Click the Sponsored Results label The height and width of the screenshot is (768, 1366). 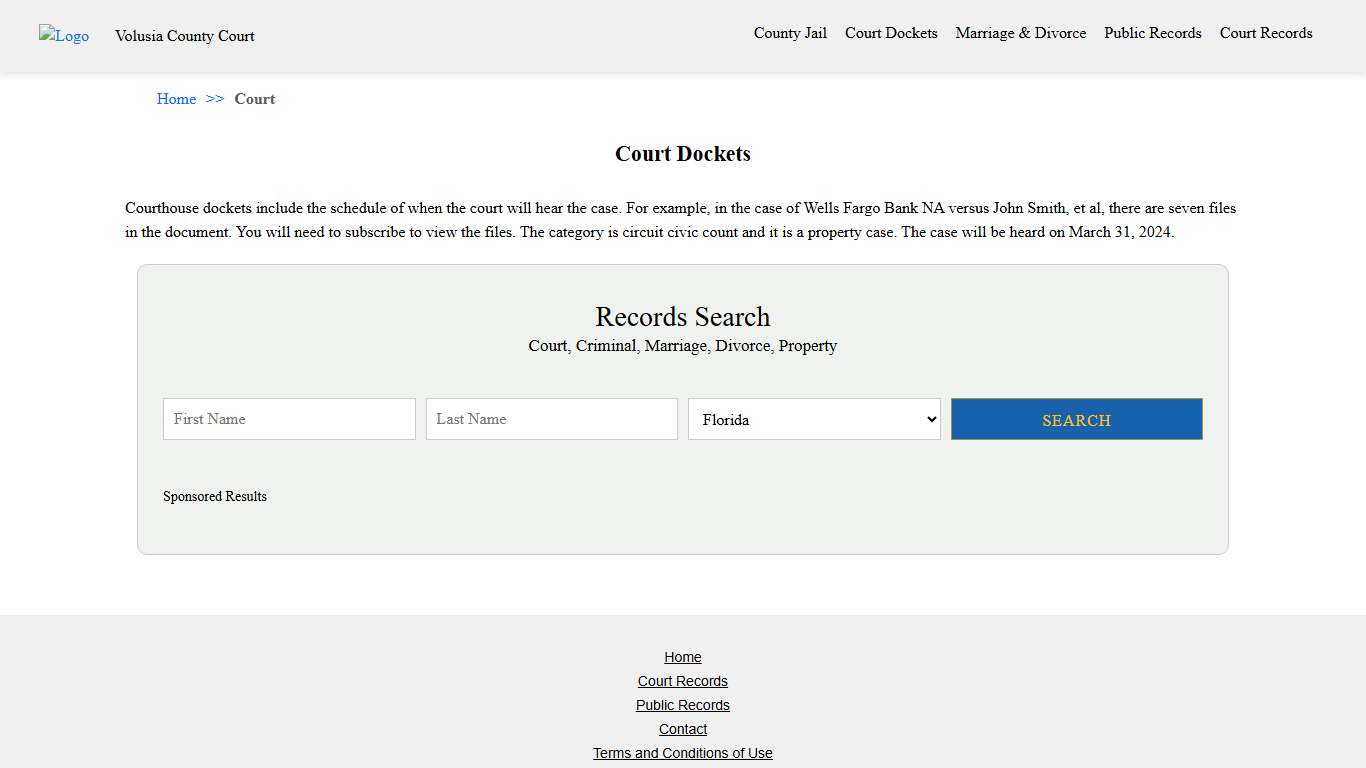(x=215, y=496)
